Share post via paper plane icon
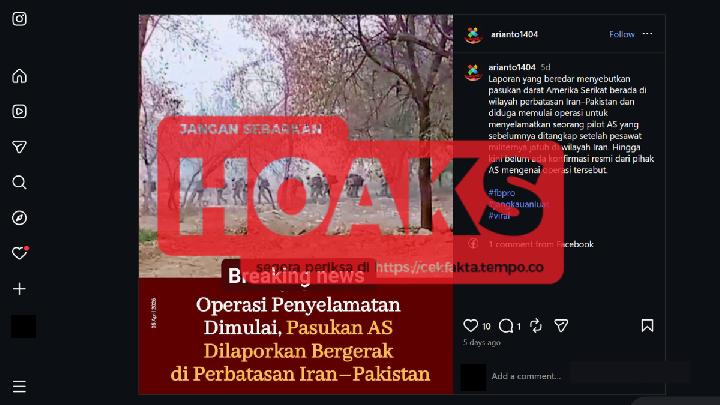This screenshot has width=720, height=405. [561, 326]
